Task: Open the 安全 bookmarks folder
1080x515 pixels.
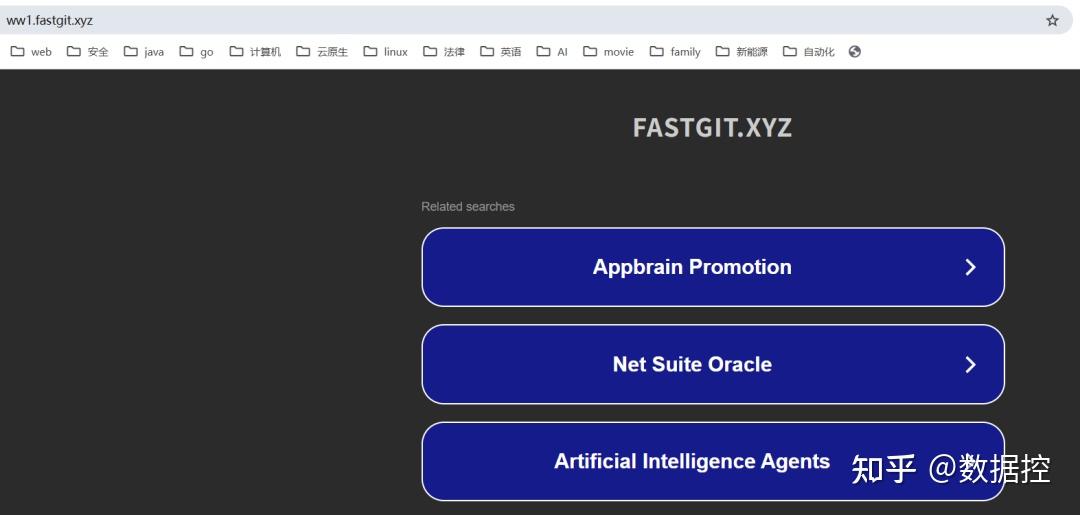Action: (87, 52)
